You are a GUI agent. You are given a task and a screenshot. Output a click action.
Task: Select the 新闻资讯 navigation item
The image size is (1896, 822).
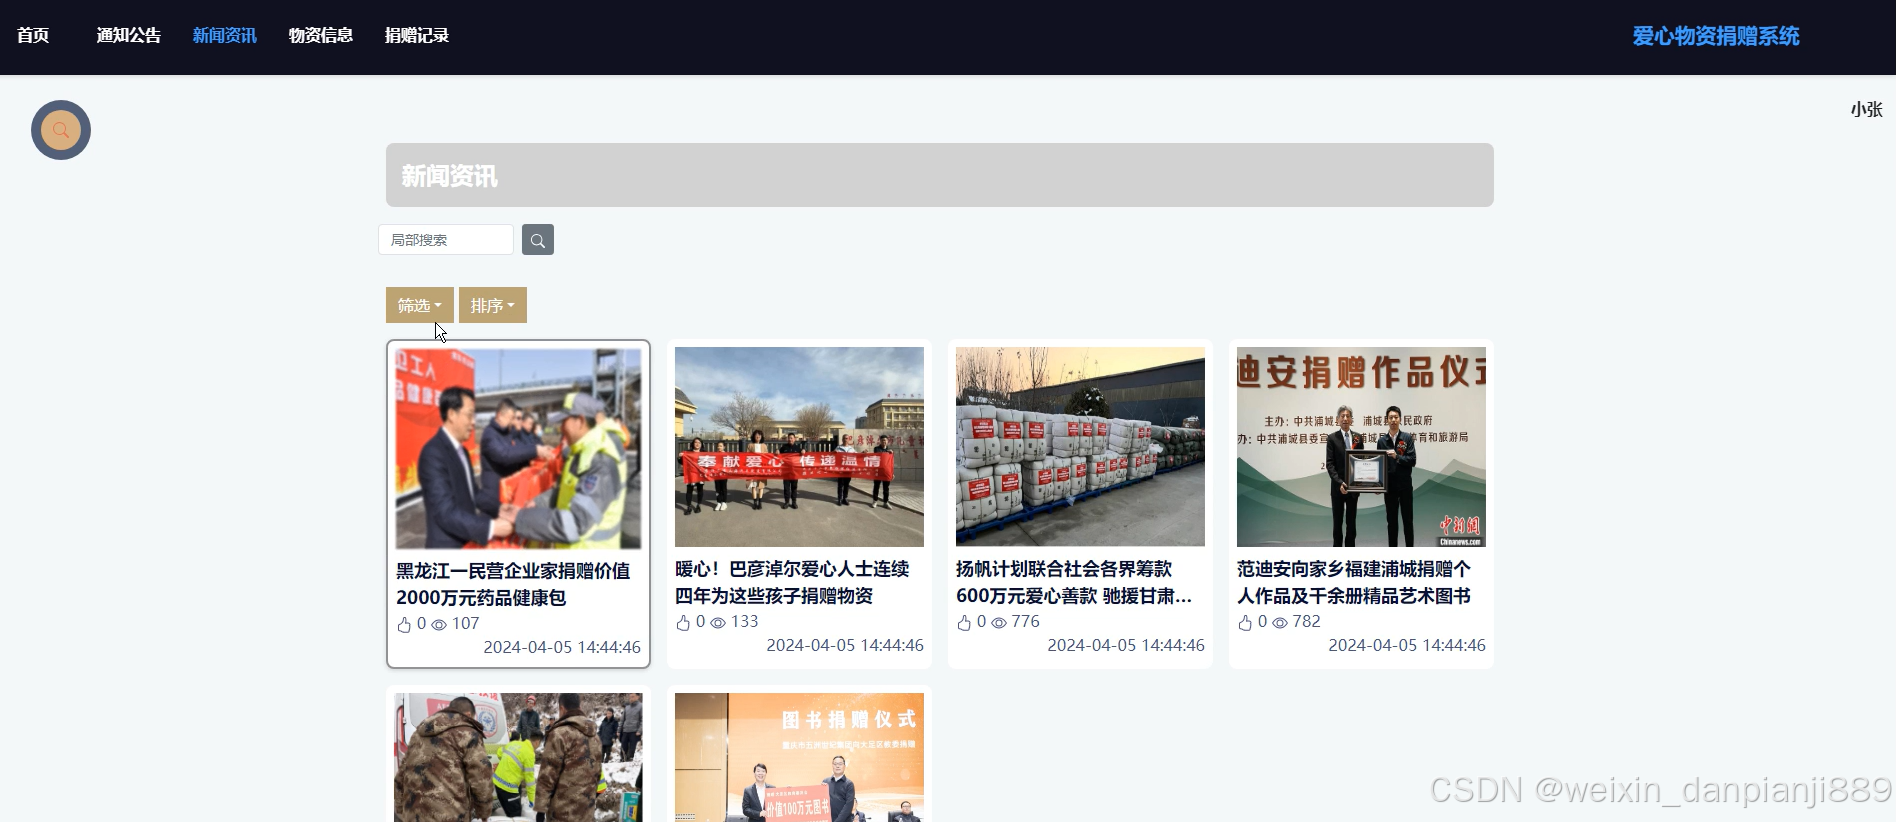225,36
